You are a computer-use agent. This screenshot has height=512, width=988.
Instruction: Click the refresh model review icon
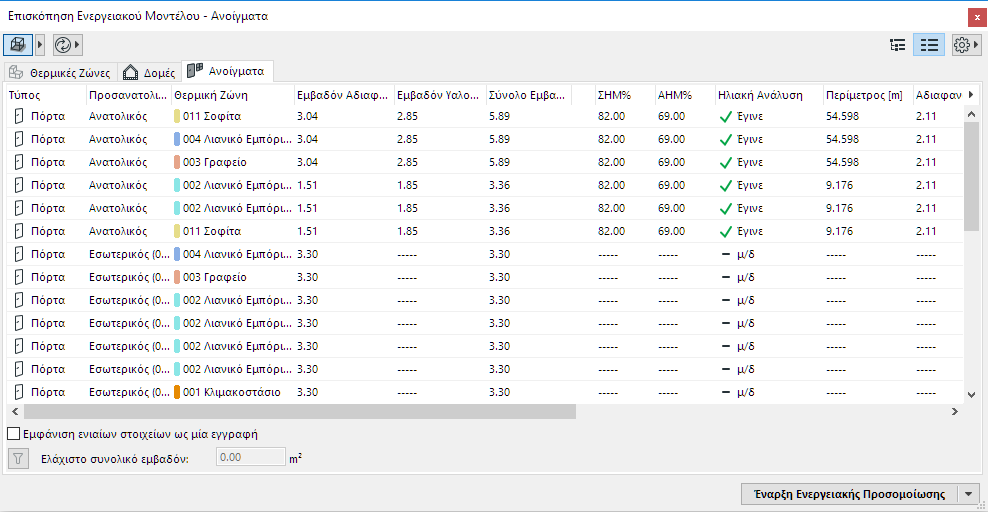tap(63, 45)
